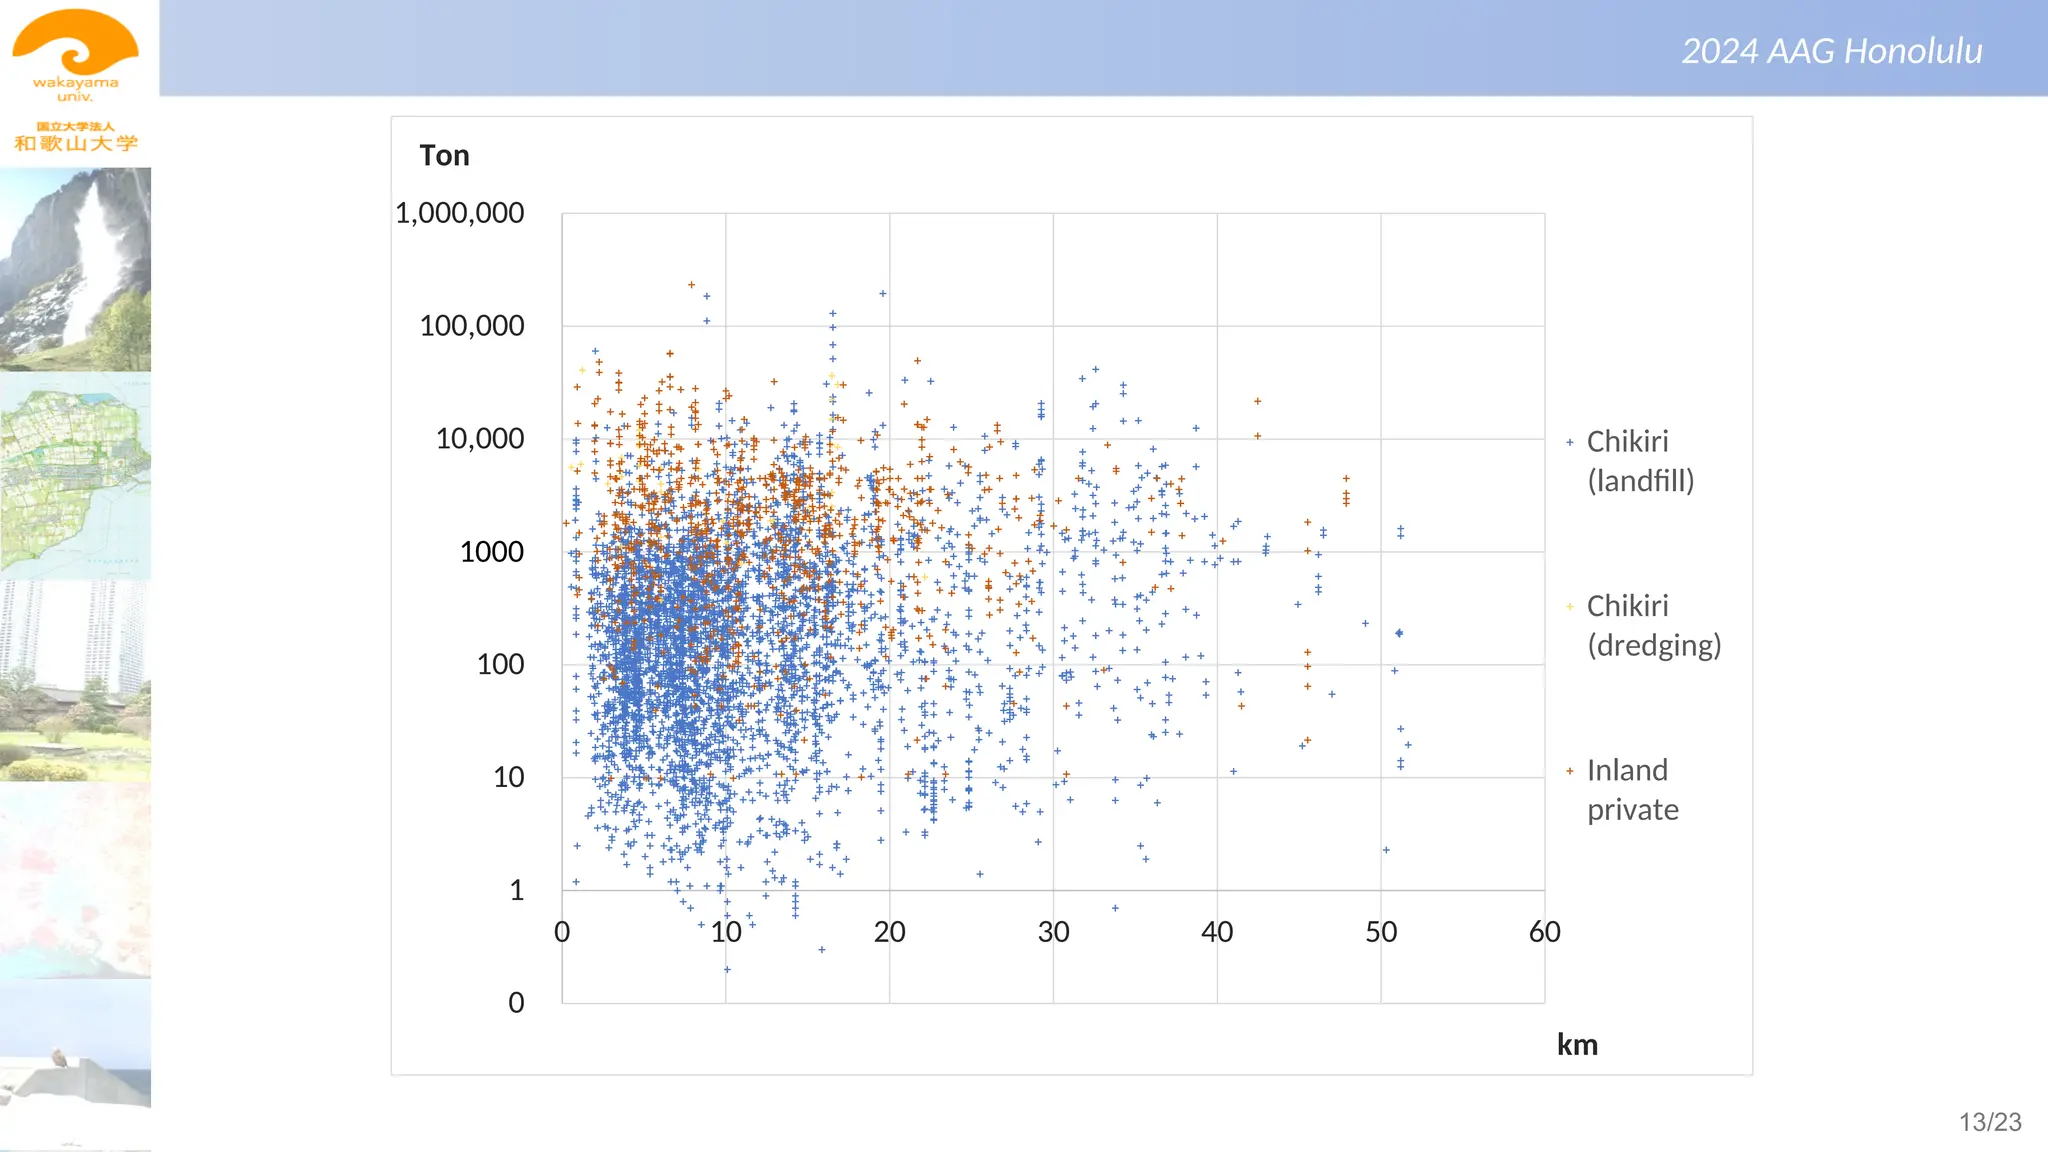Click the Ton axis title

444,156
